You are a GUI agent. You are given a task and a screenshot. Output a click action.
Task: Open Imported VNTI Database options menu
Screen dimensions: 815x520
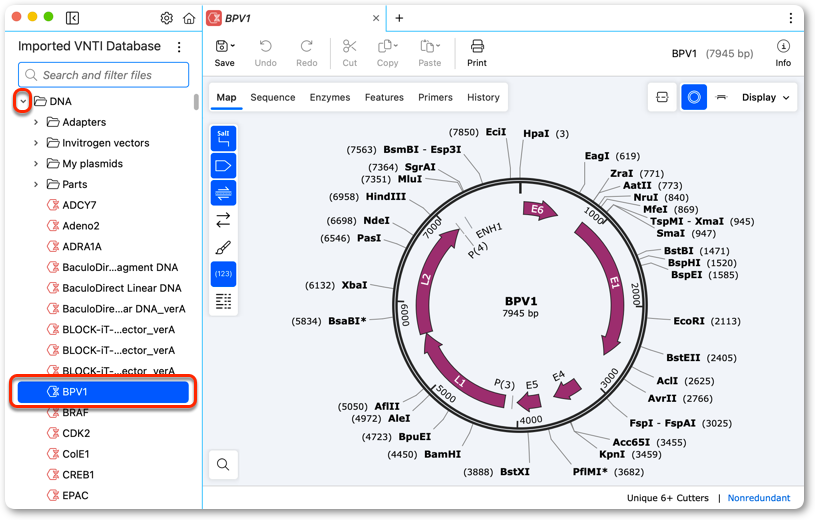179,47
